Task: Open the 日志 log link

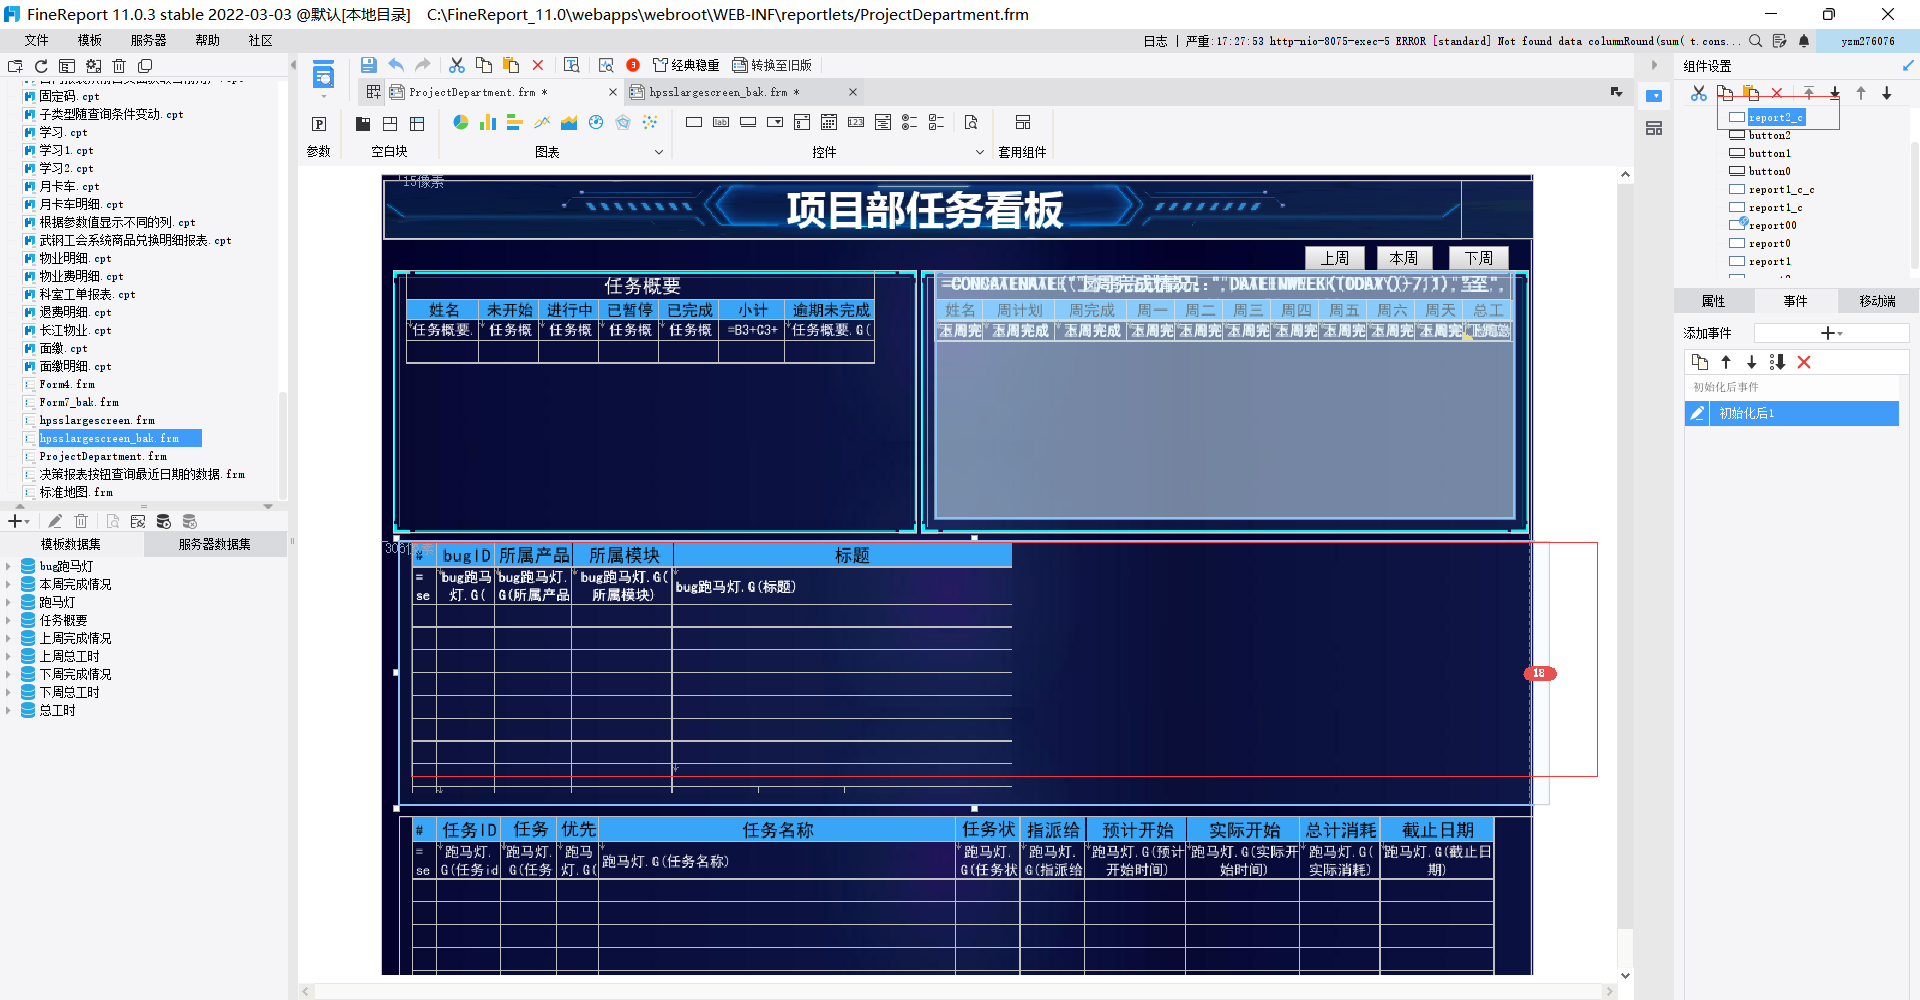Action: 1155,41
